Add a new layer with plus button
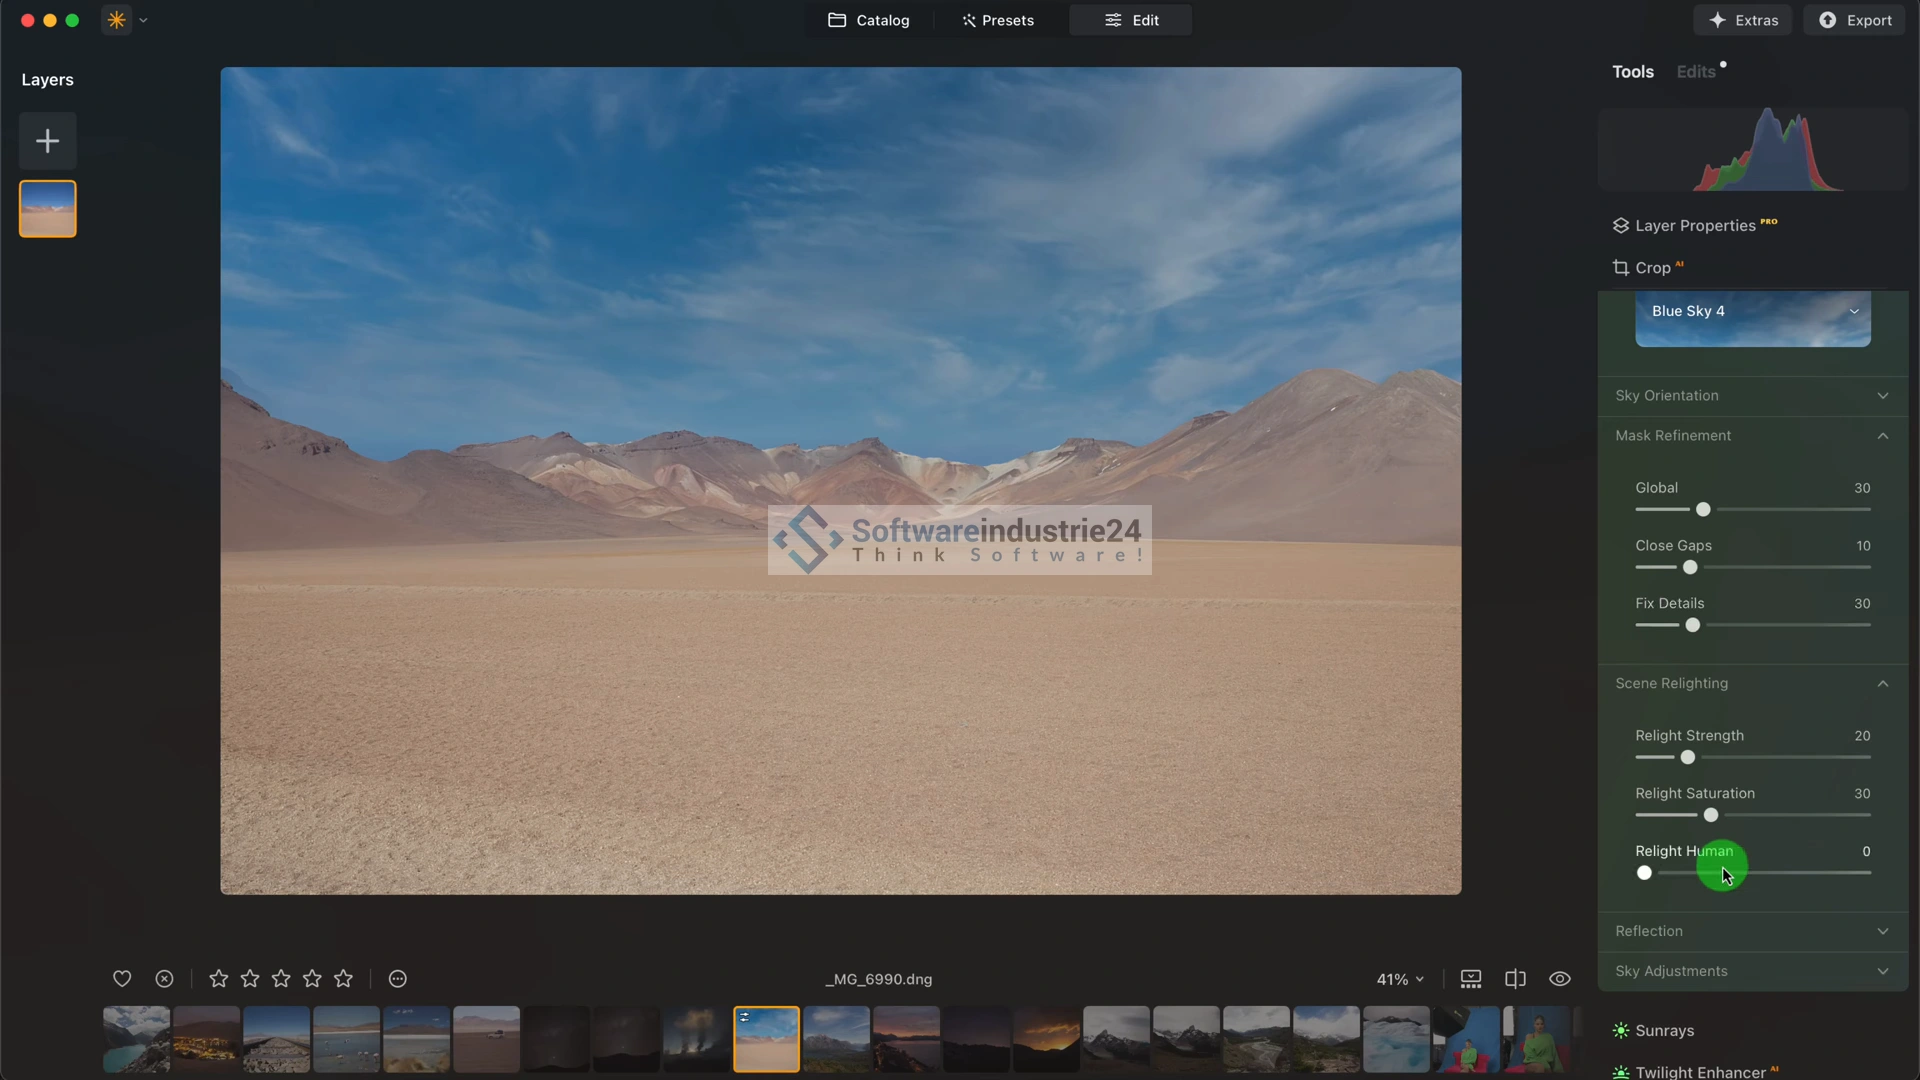This screenshot has width=1920, height=1080. (47, 141)
